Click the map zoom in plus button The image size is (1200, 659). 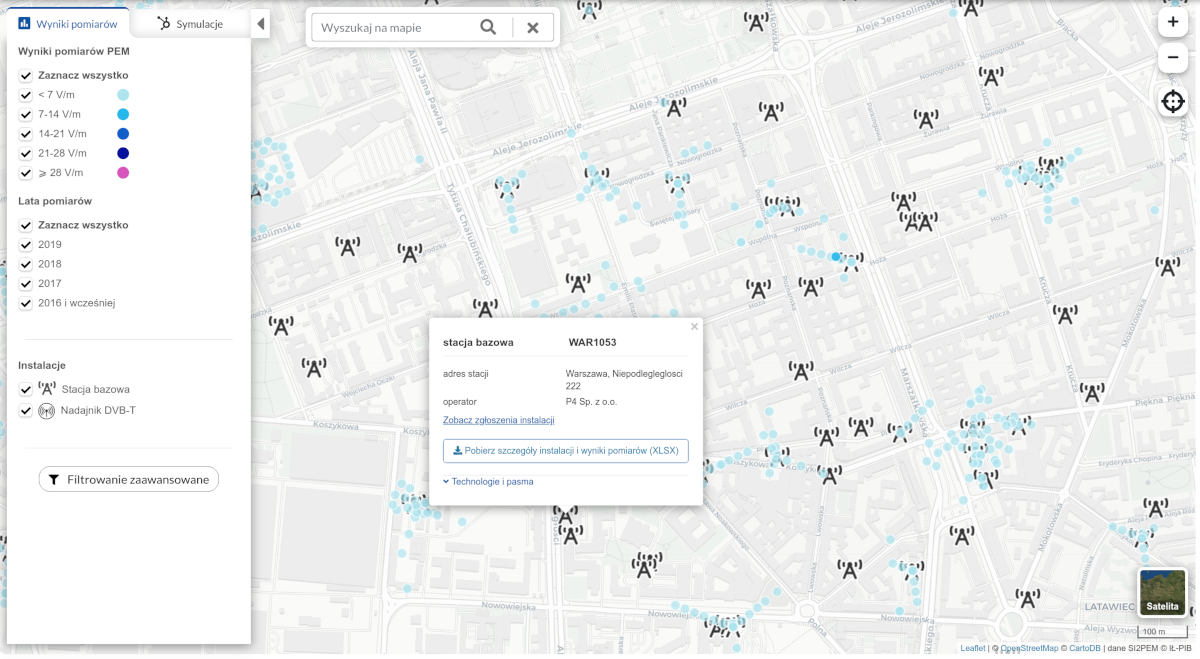pos(1173,22)
